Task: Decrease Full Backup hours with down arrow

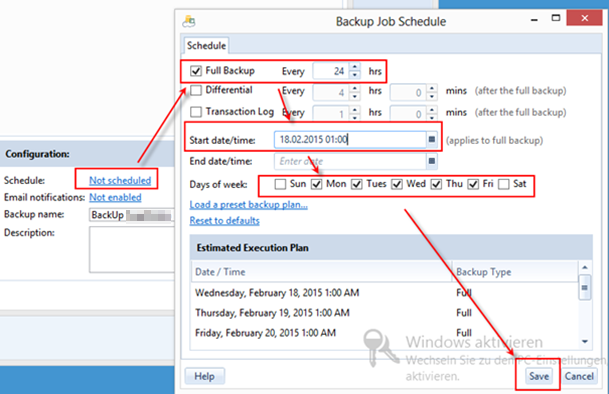Action: [355, 75]
